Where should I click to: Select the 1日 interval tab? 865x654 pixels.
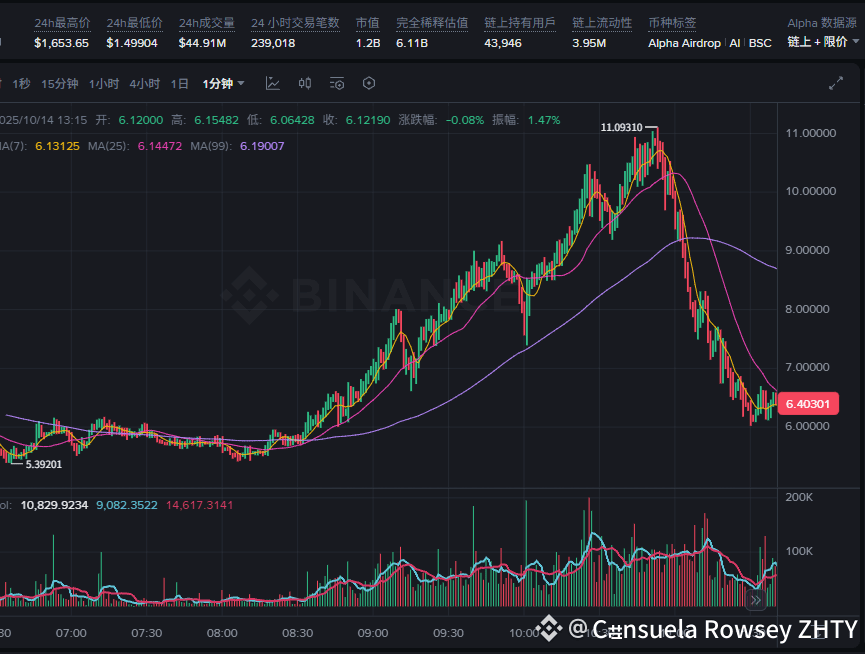(x=179, y=84)
